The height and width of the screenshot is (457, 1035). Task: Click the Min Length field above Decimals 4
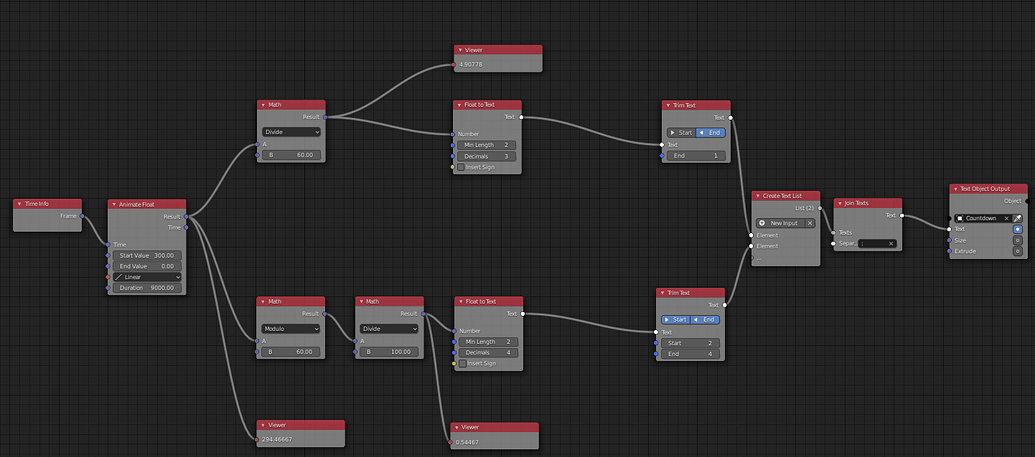click(488, 341)
